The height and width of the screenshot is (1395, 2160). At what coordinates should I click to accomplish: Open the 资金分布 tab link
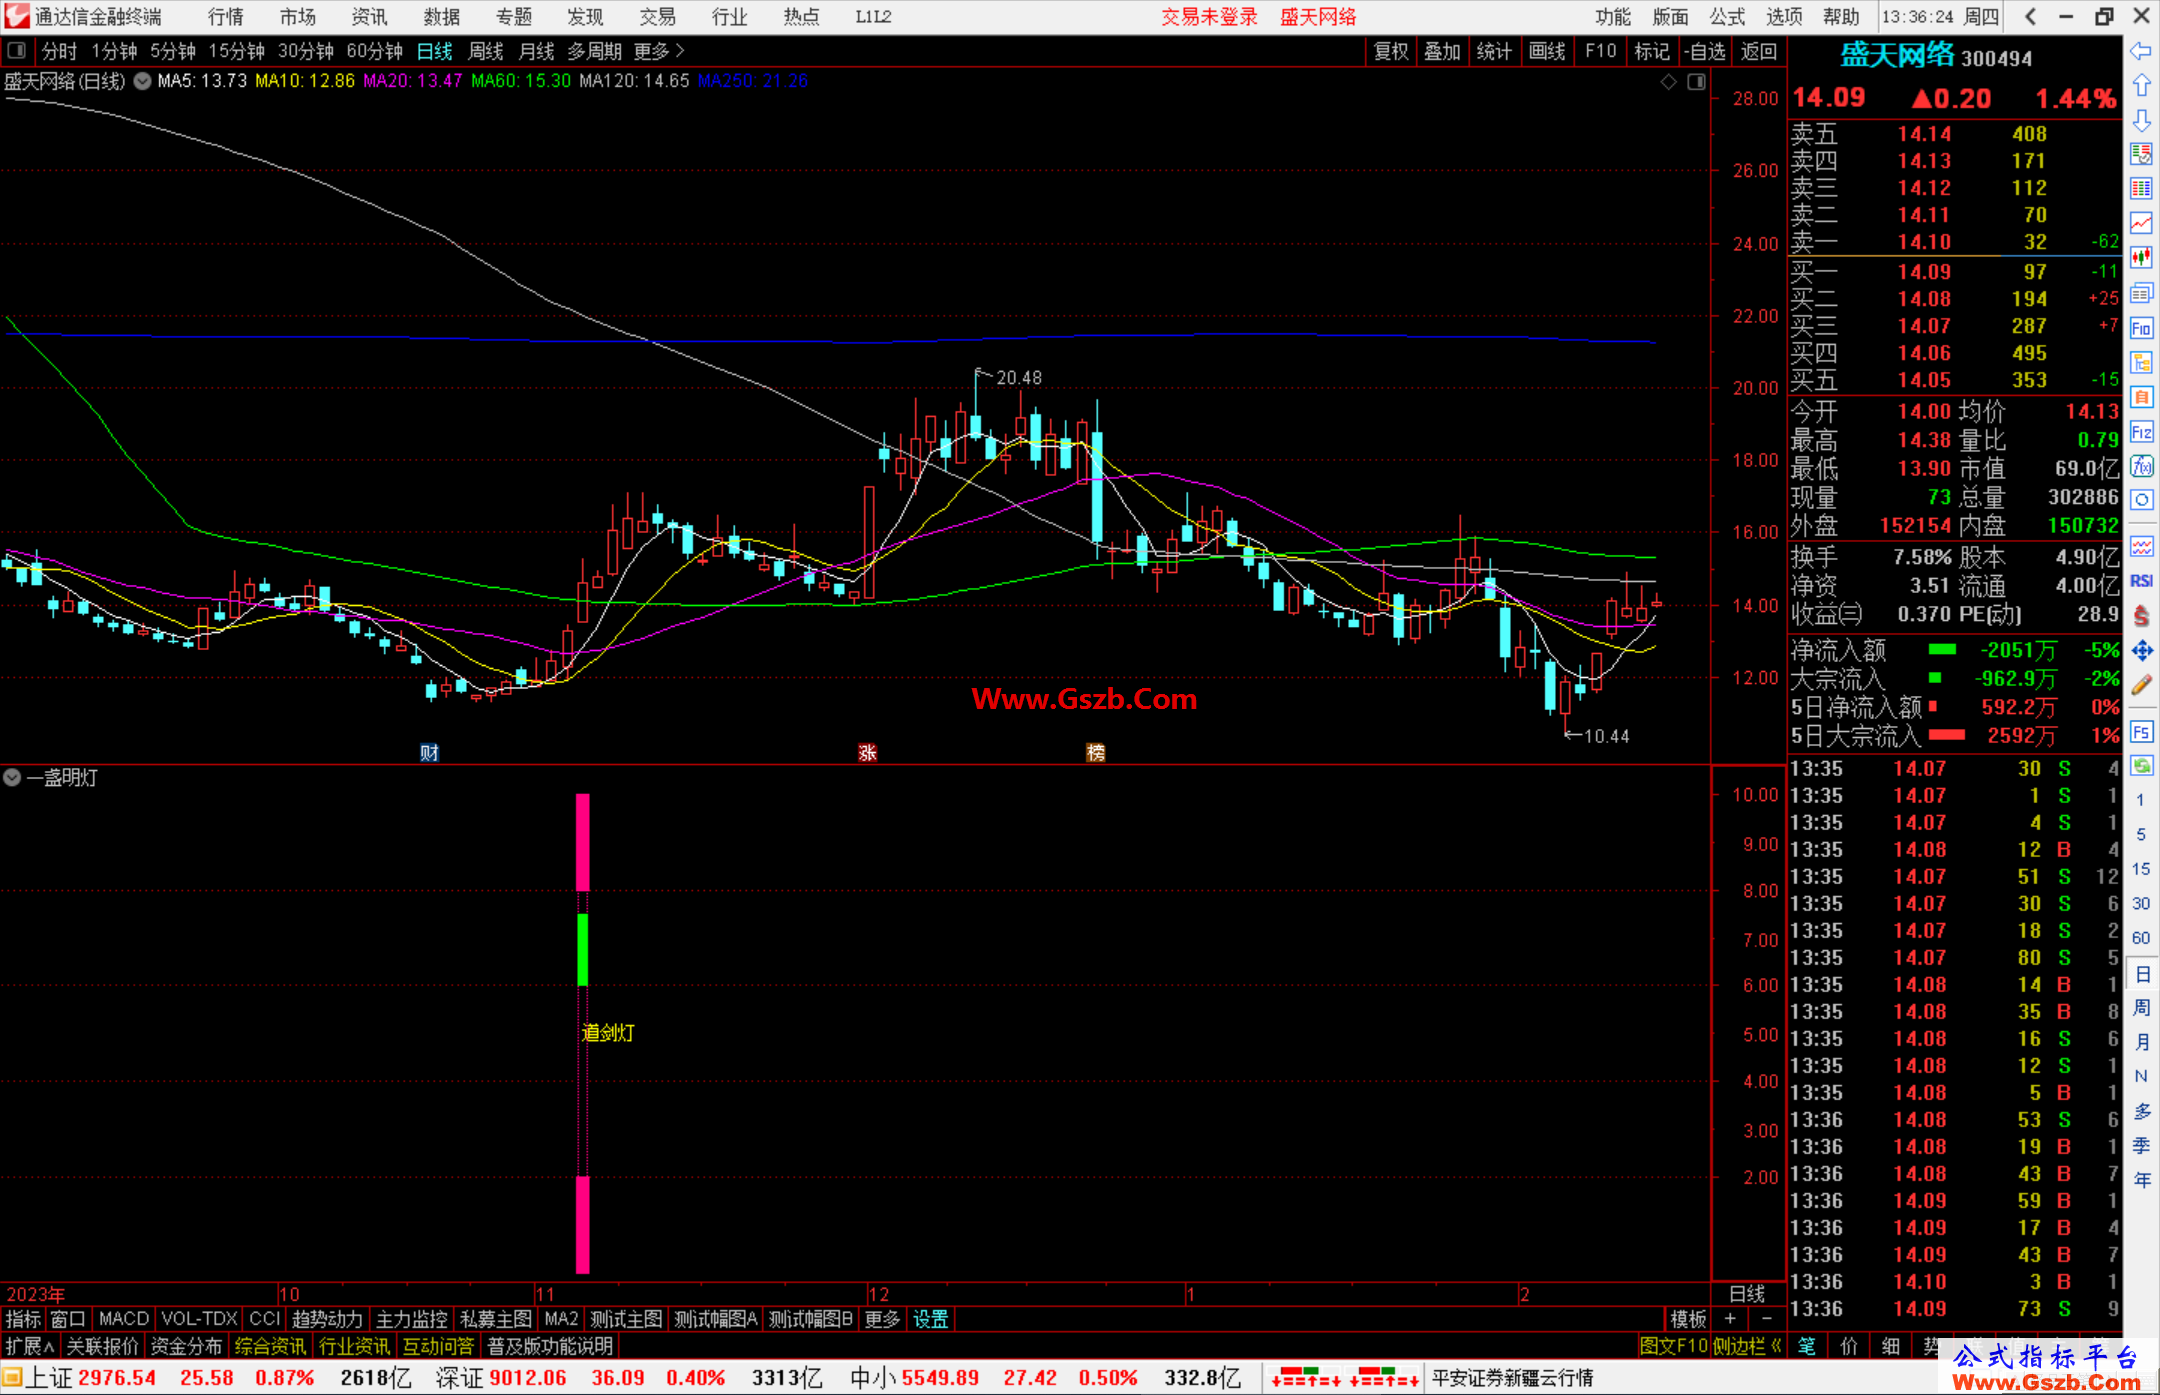coord(186,1346)
